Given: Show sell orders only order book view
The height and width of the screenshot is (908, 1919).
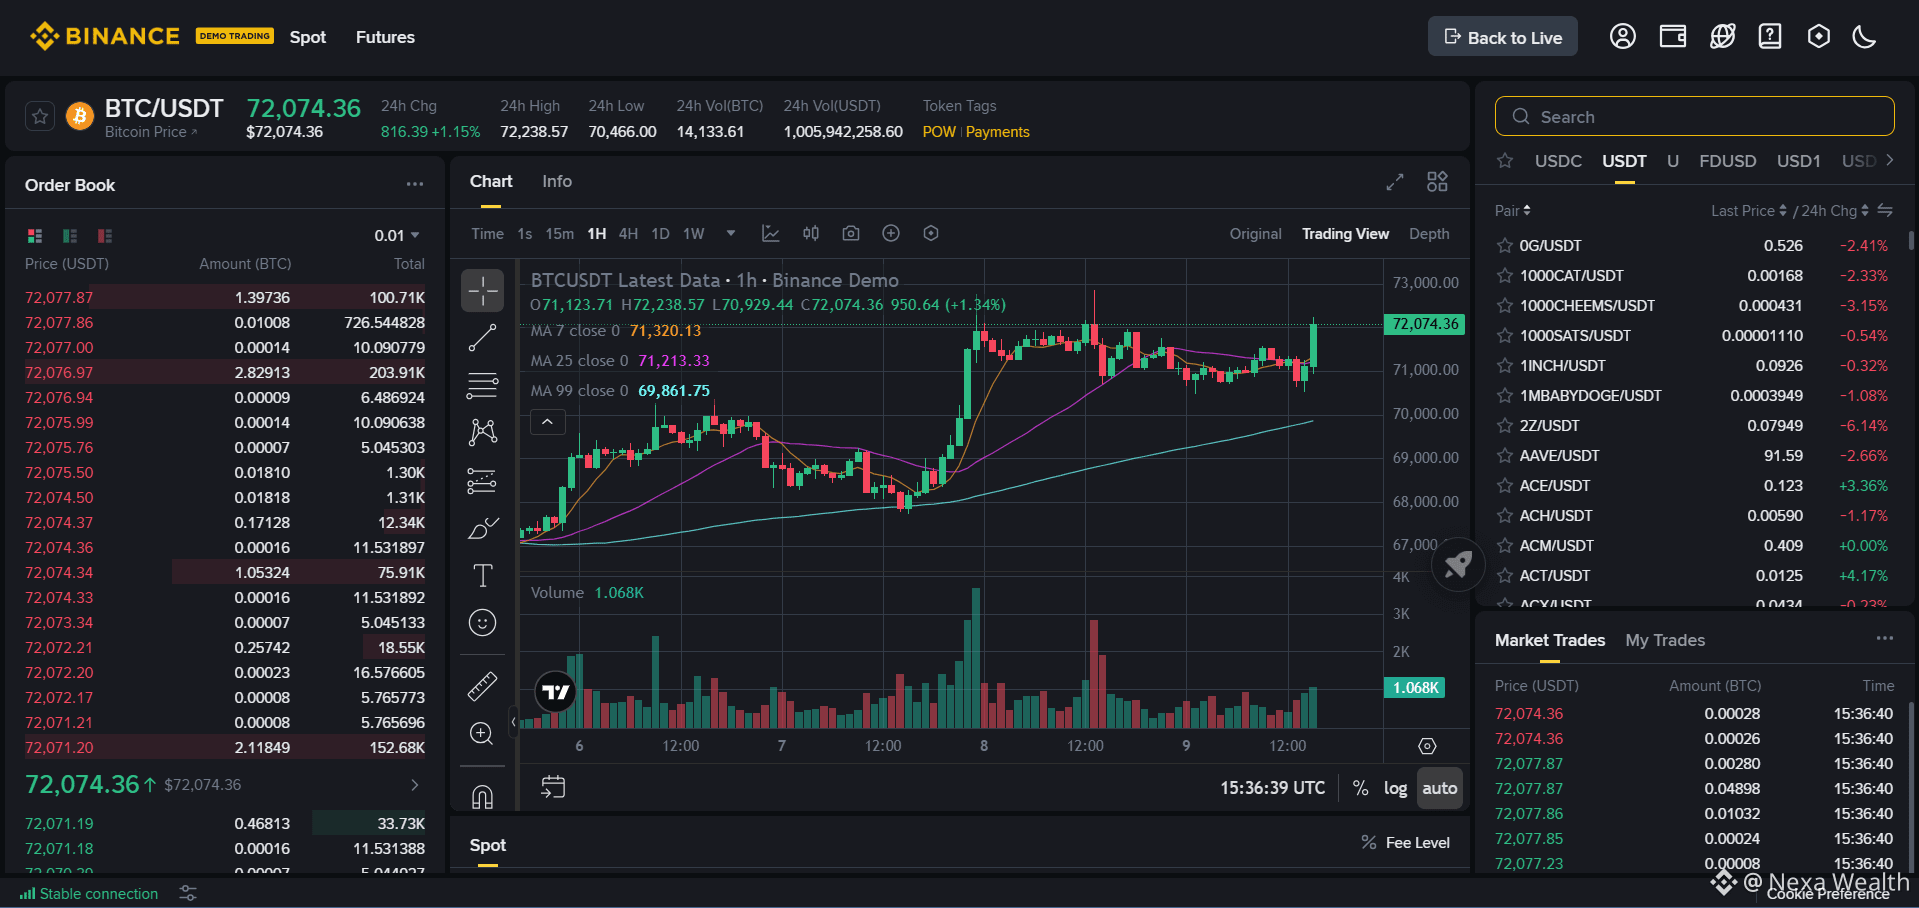Looking at the screenshot, I should point(105,236).
